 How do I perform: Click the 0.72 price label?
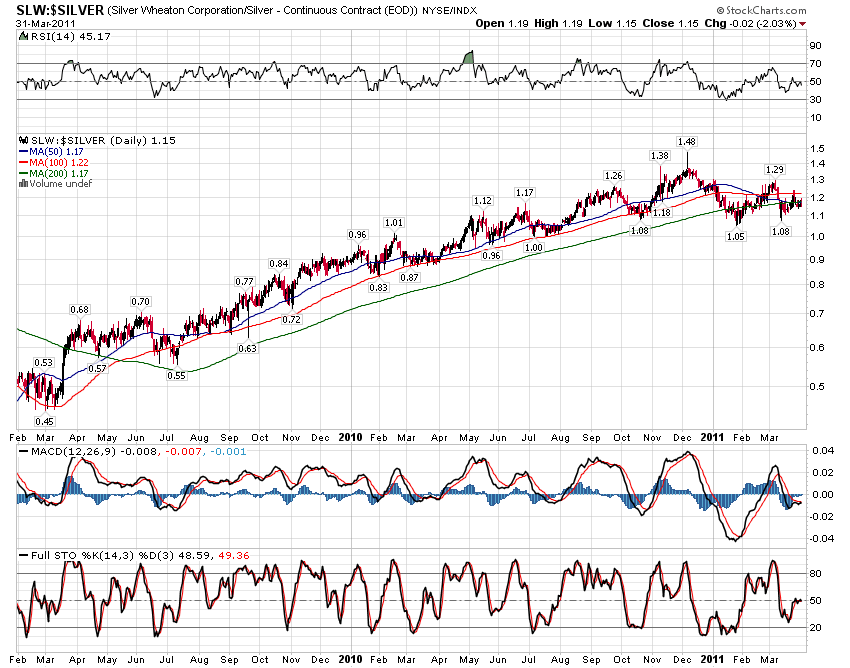tap(291, 319)
